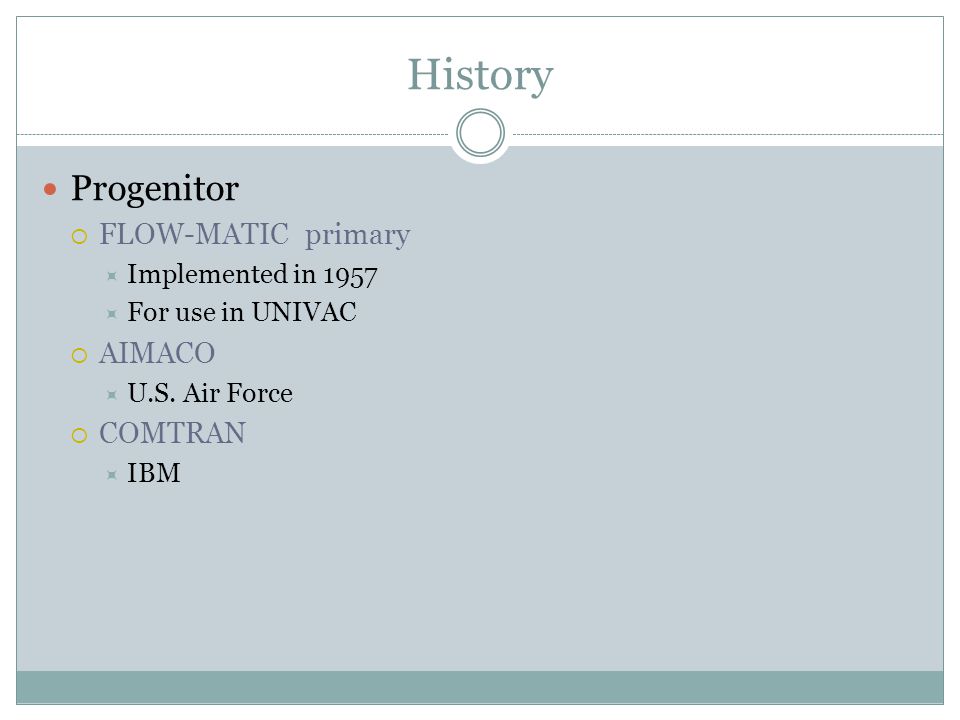Select the Implemented in 1957 line
Screen dimensions: 960x720
(x=252, y=275)
